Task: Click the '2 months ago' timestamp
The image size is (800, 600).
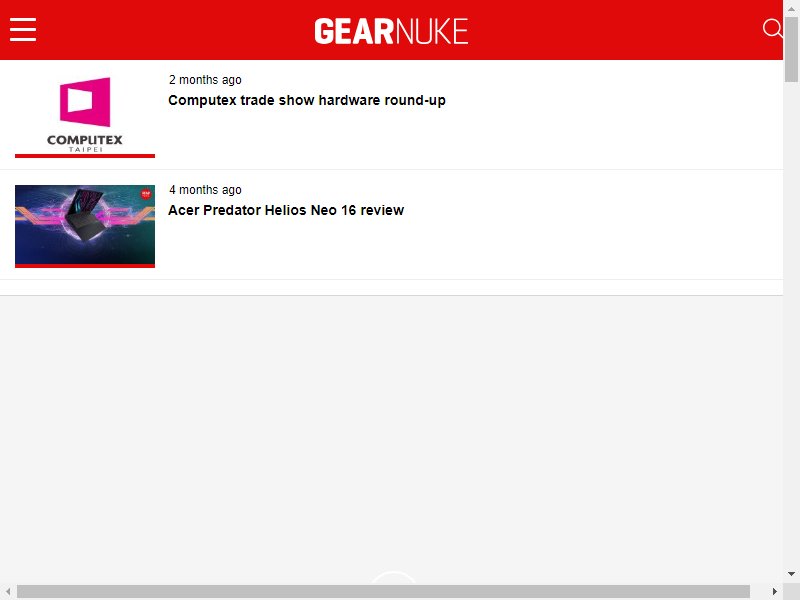Action: [205, 80]
